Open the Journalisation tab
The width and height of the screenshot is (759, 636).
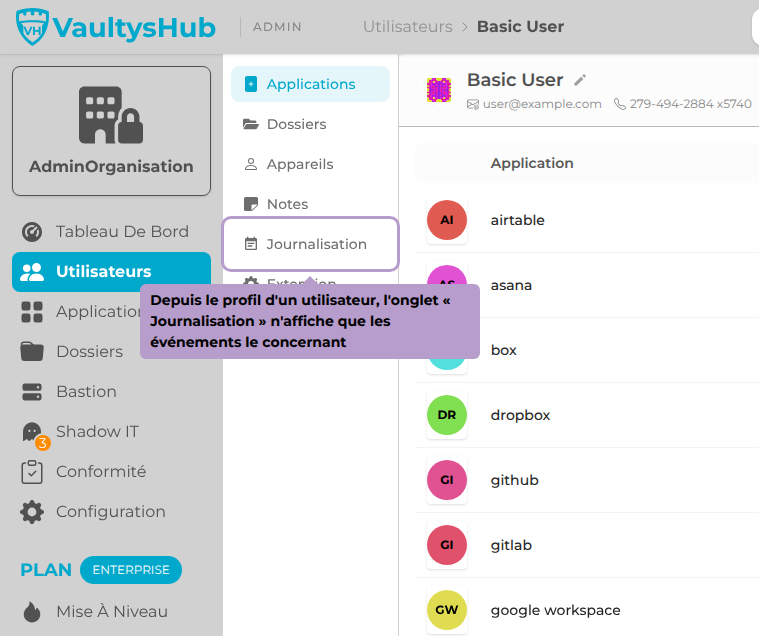click(310, 244)
